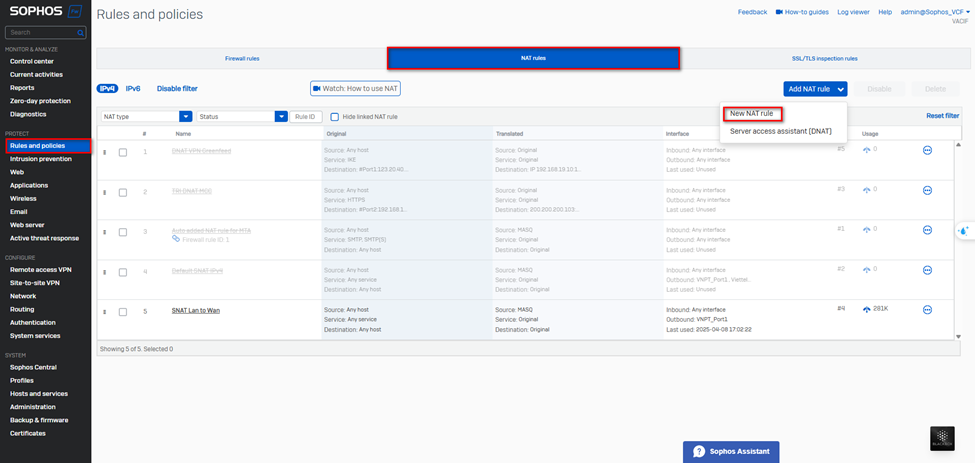Click the video icon beside How-to guides
Viewport: 975px width, 463px height.
pos(779,12)
